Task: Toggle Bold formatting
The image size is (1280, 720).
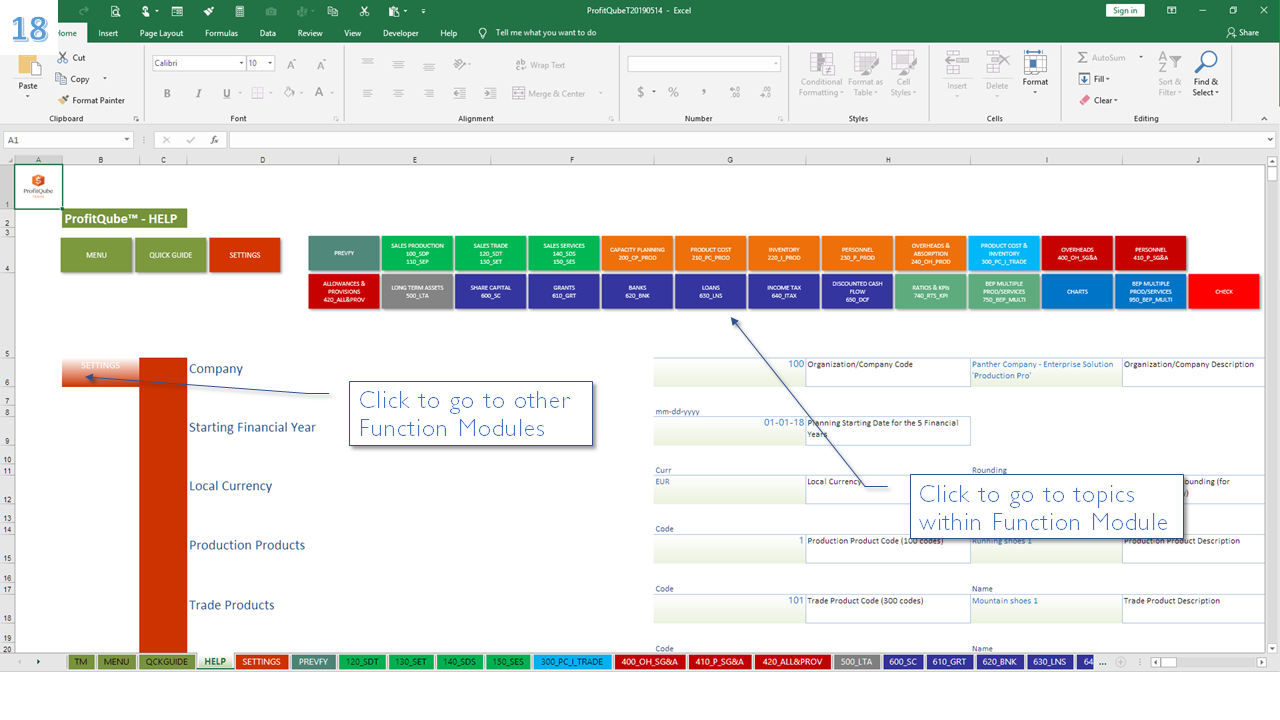Action: click(167, 93)
